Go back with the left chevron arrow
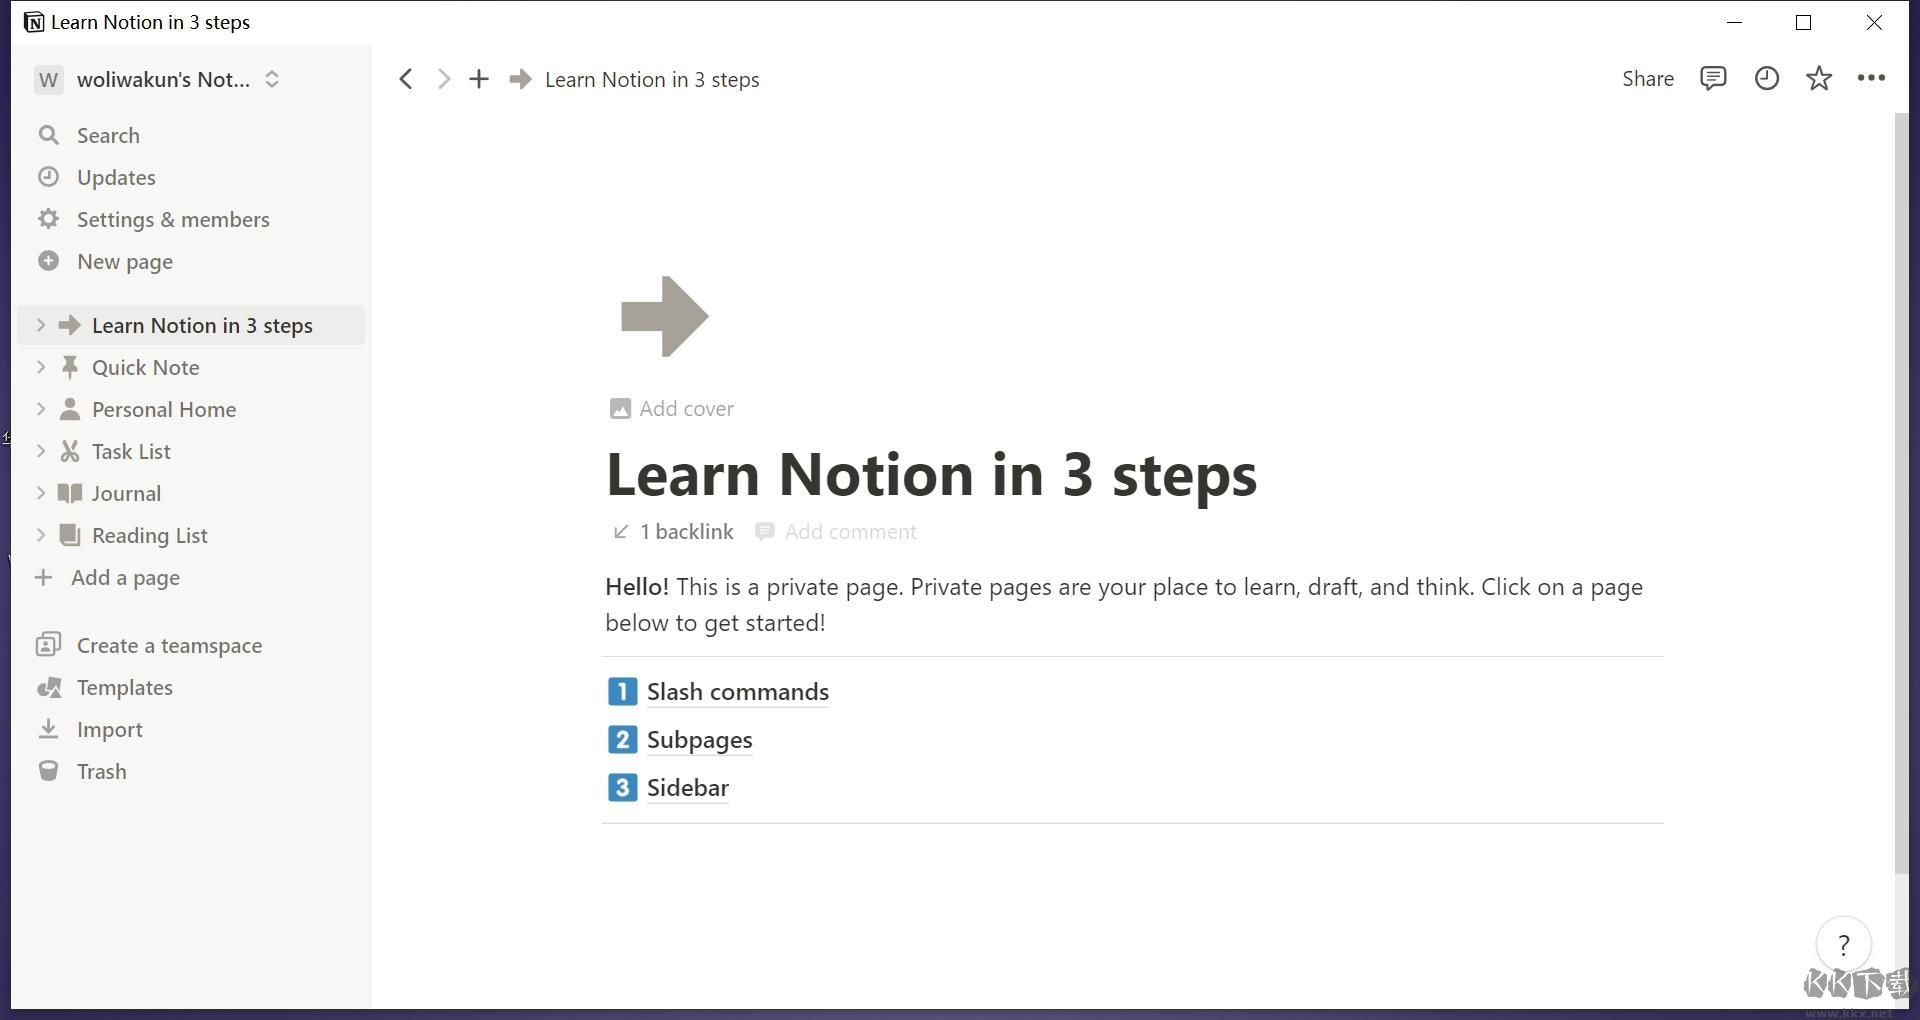The height and width of the screenshot is (1020, 1920). click(x=405, y=79)
